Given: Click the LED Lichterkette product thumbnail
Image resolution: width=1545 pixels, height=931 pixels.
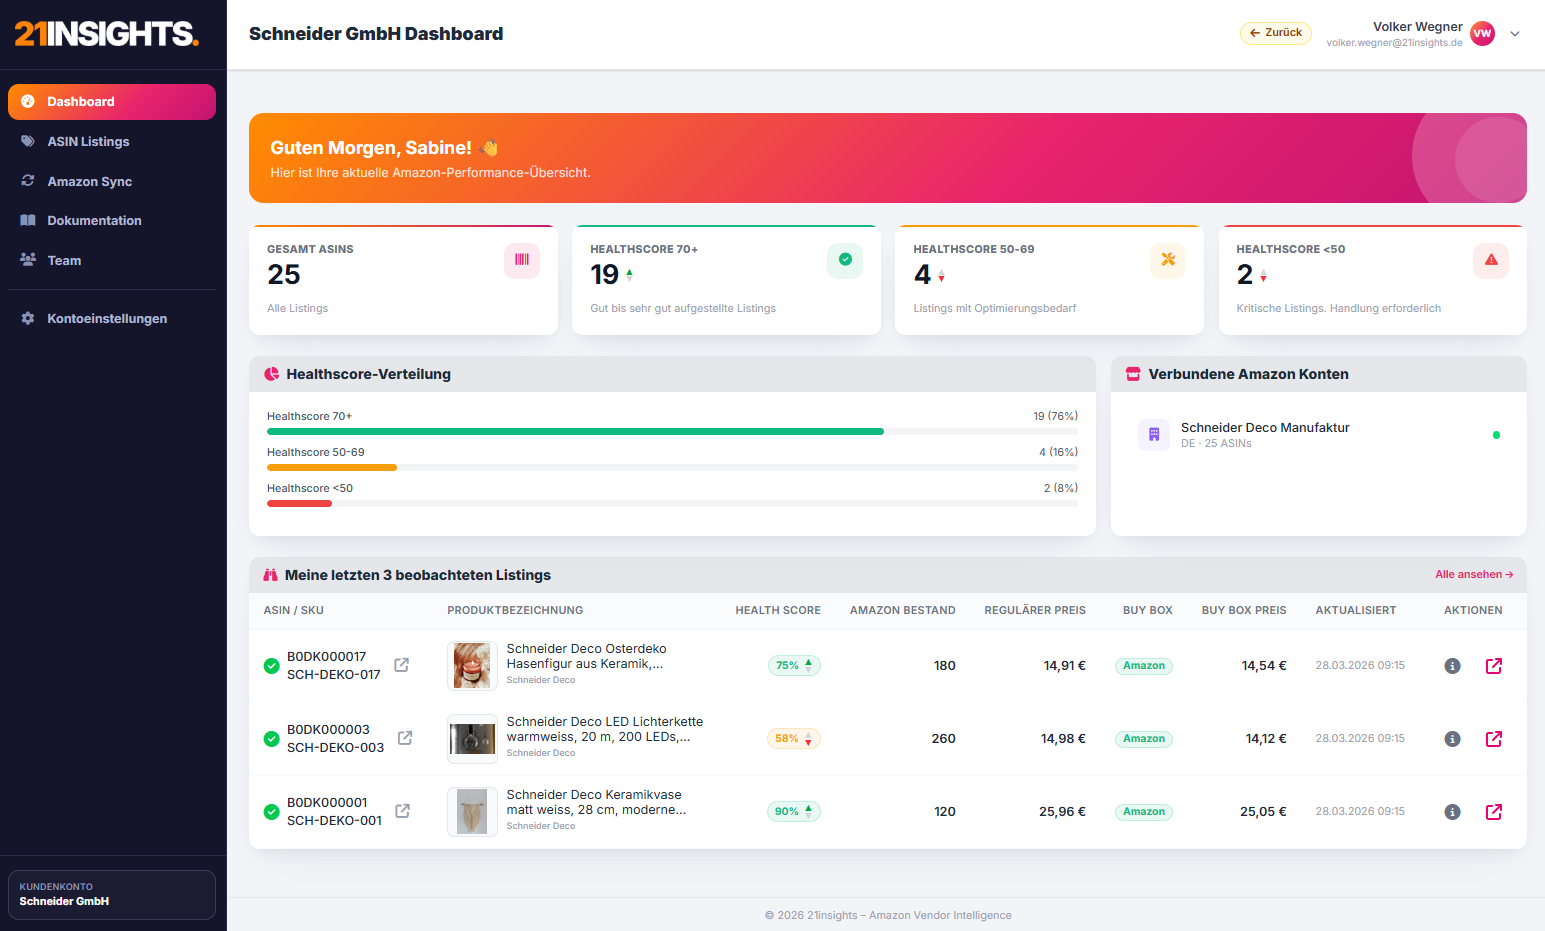Looking at the screenshot, I should [472, 739].
